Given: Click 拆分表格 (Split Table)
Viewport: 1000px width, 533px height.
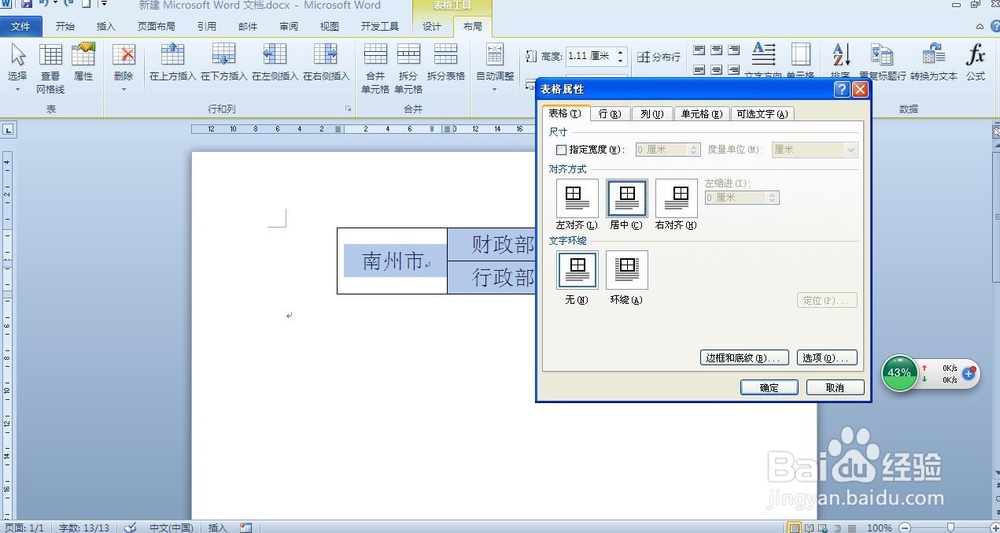Looking at the screenshot, I should click(446, 61).
